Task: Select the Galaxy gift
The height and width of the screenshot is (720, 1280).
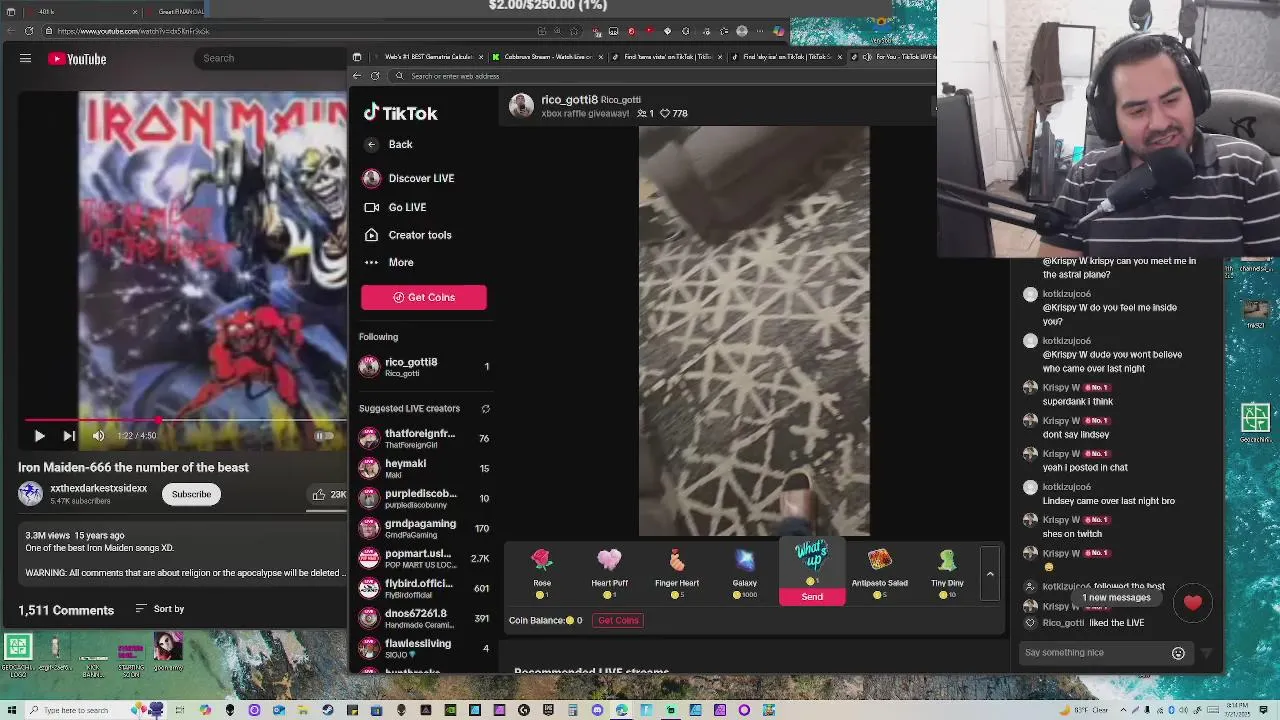Action: pos(744,573)
